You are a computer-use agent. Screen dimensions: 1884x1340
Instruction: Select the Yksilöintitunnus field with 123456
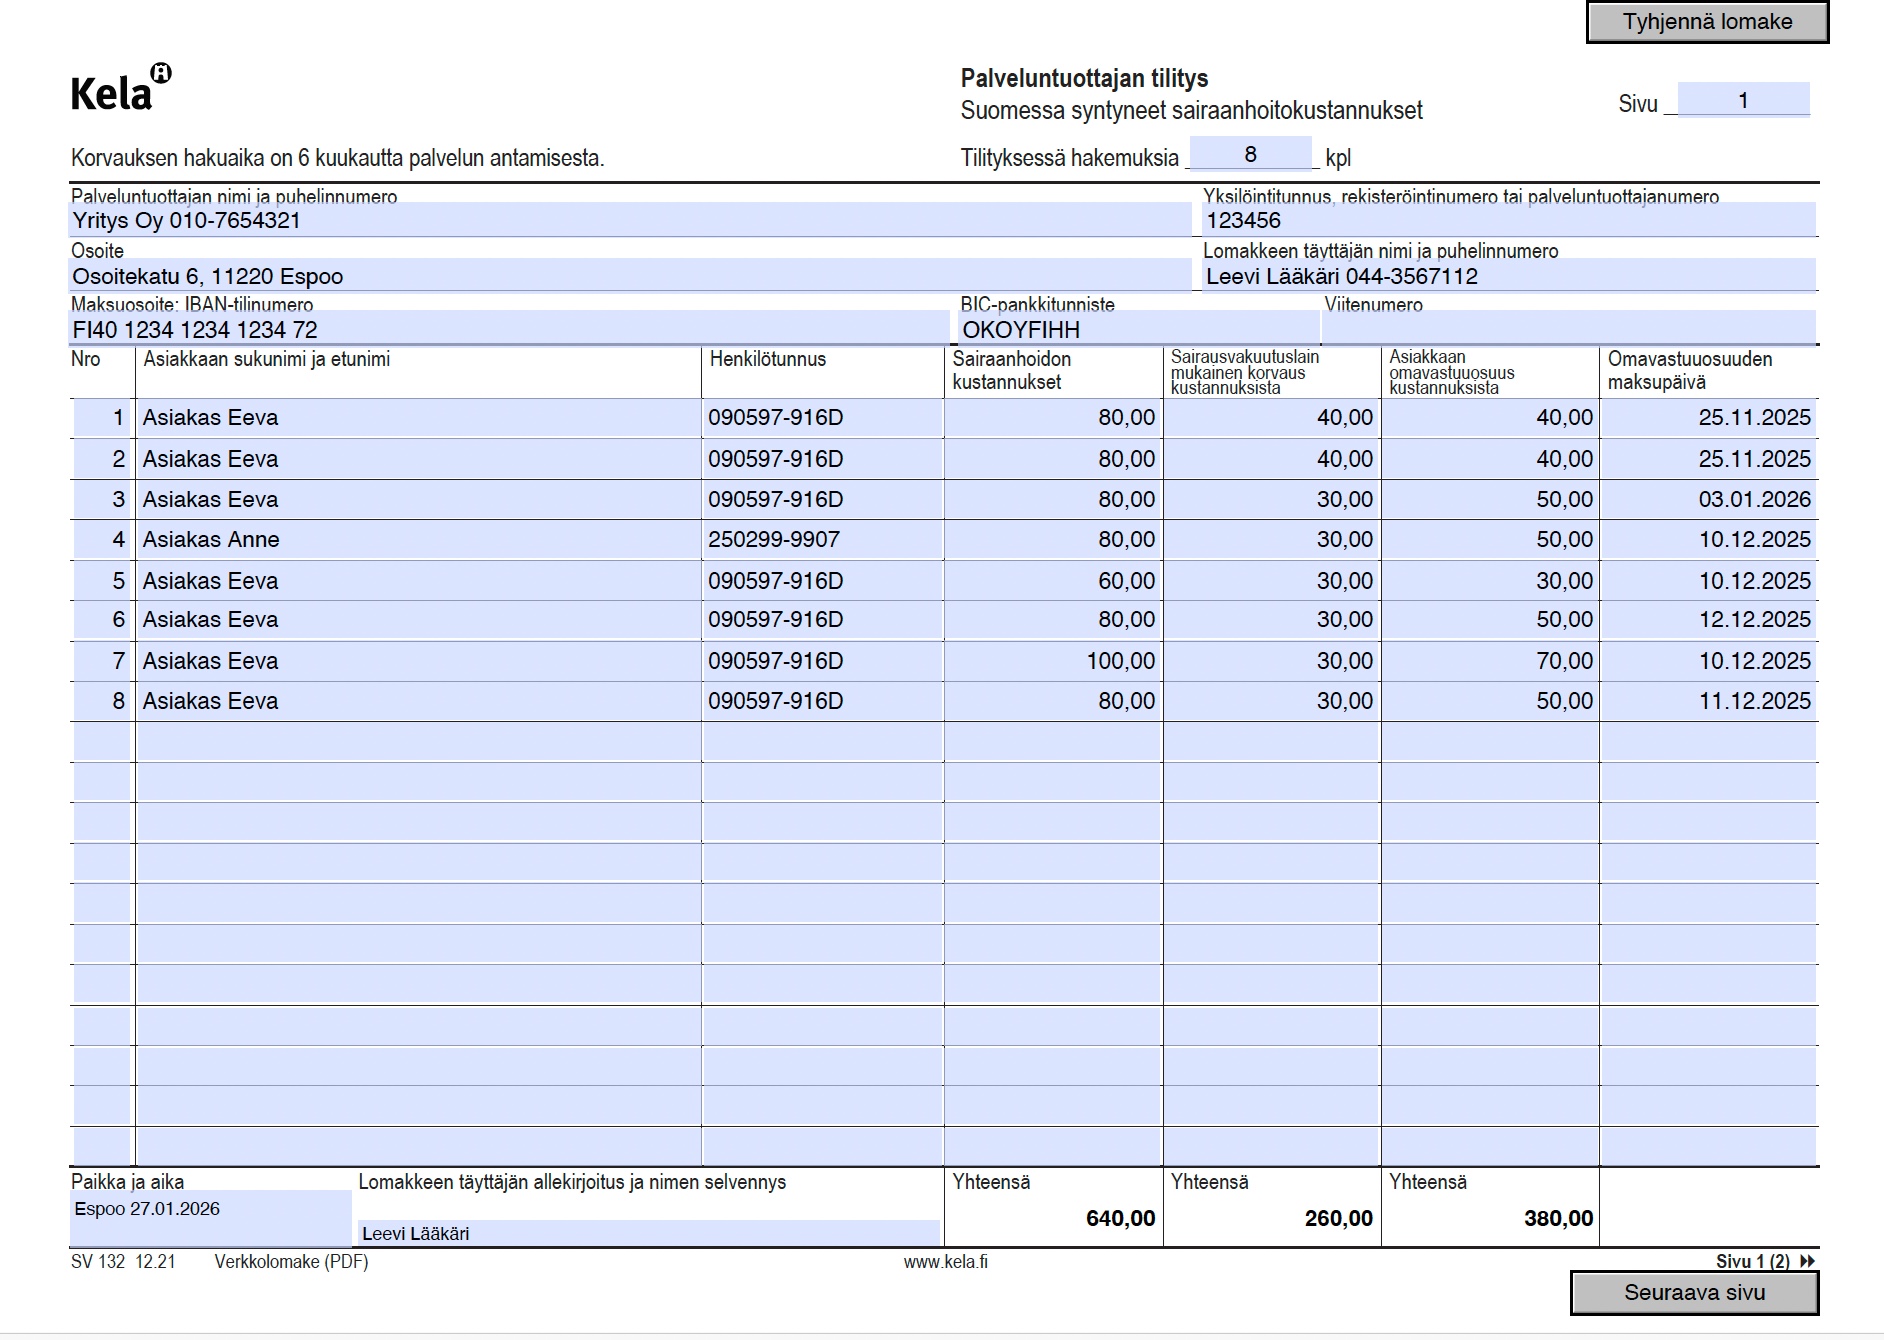point(1509,220)
